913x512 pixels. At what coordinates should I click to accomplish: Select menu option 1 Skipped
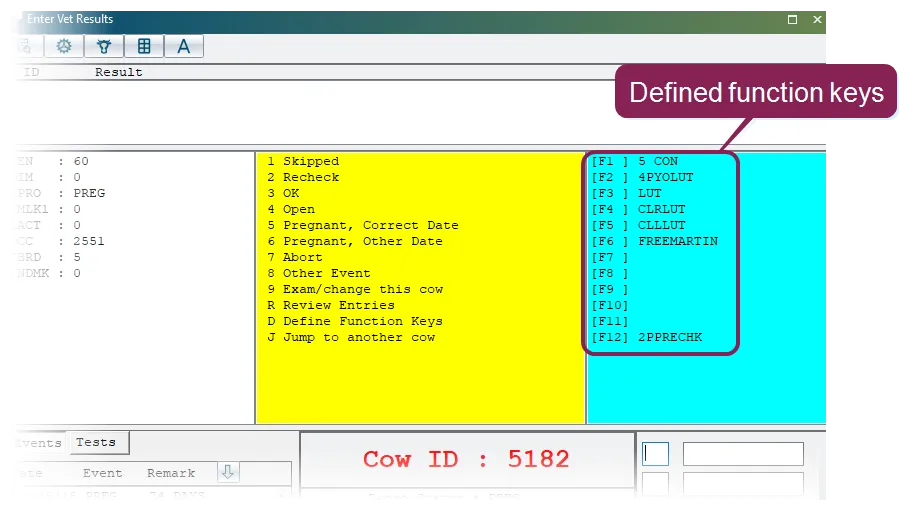point(303,161)
